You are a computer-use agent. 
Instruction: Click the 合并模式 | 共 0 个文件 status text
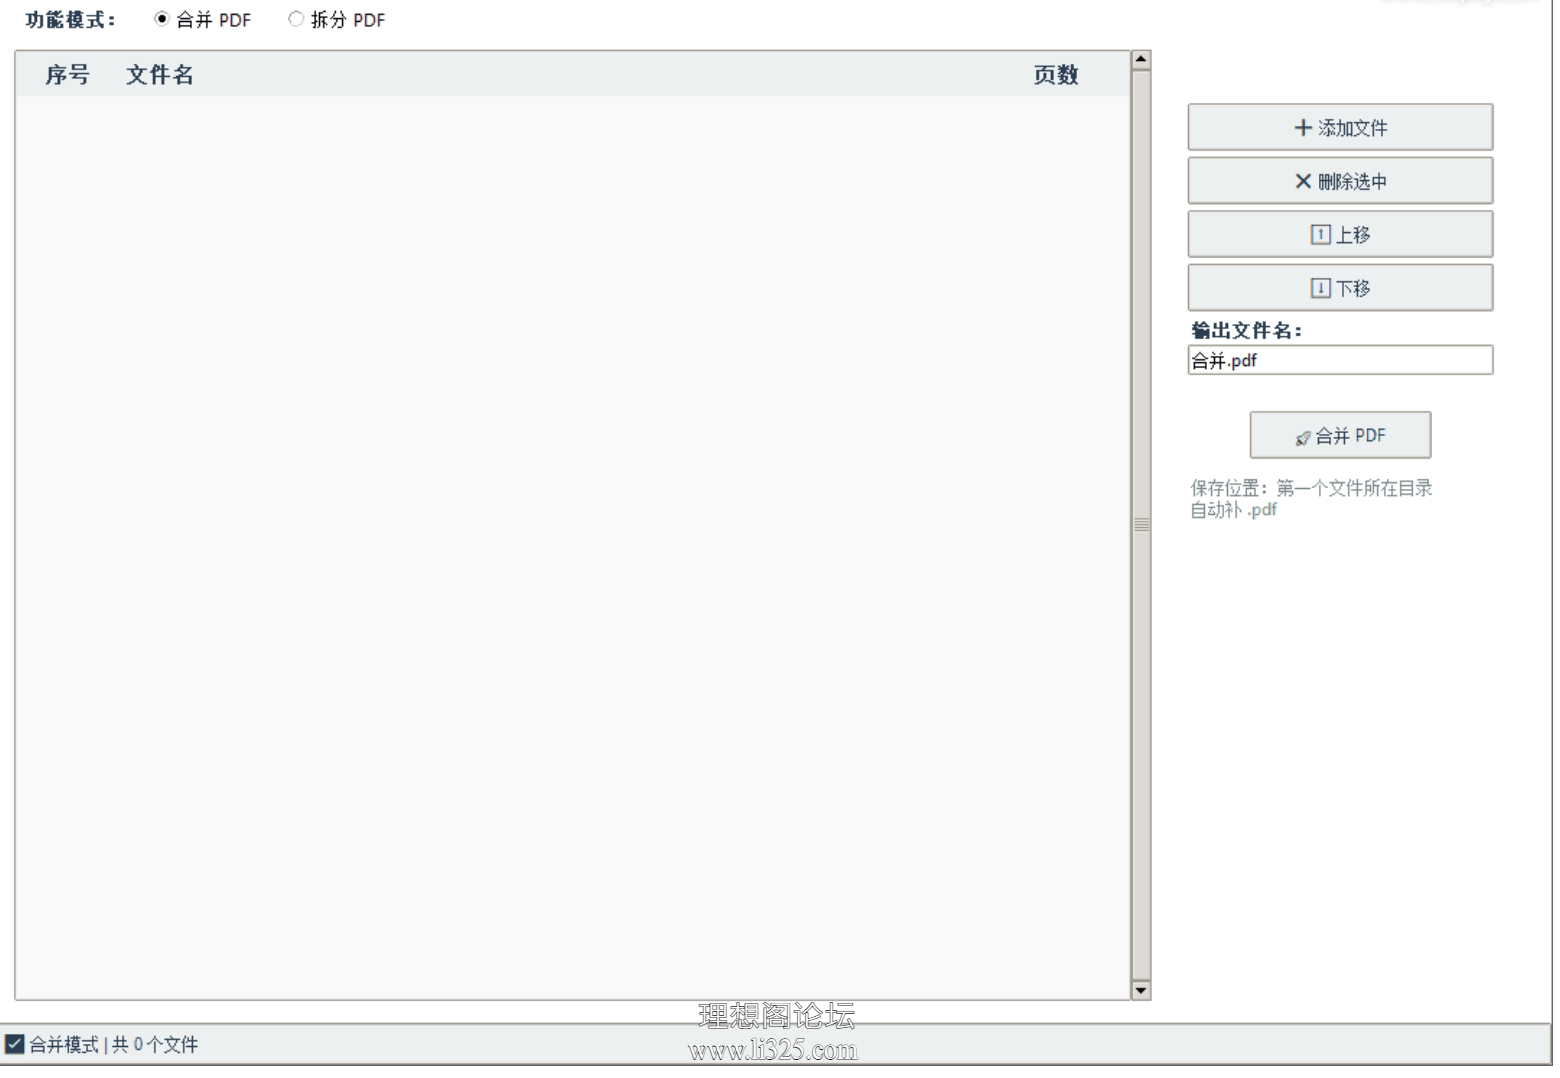point(113,1045)
